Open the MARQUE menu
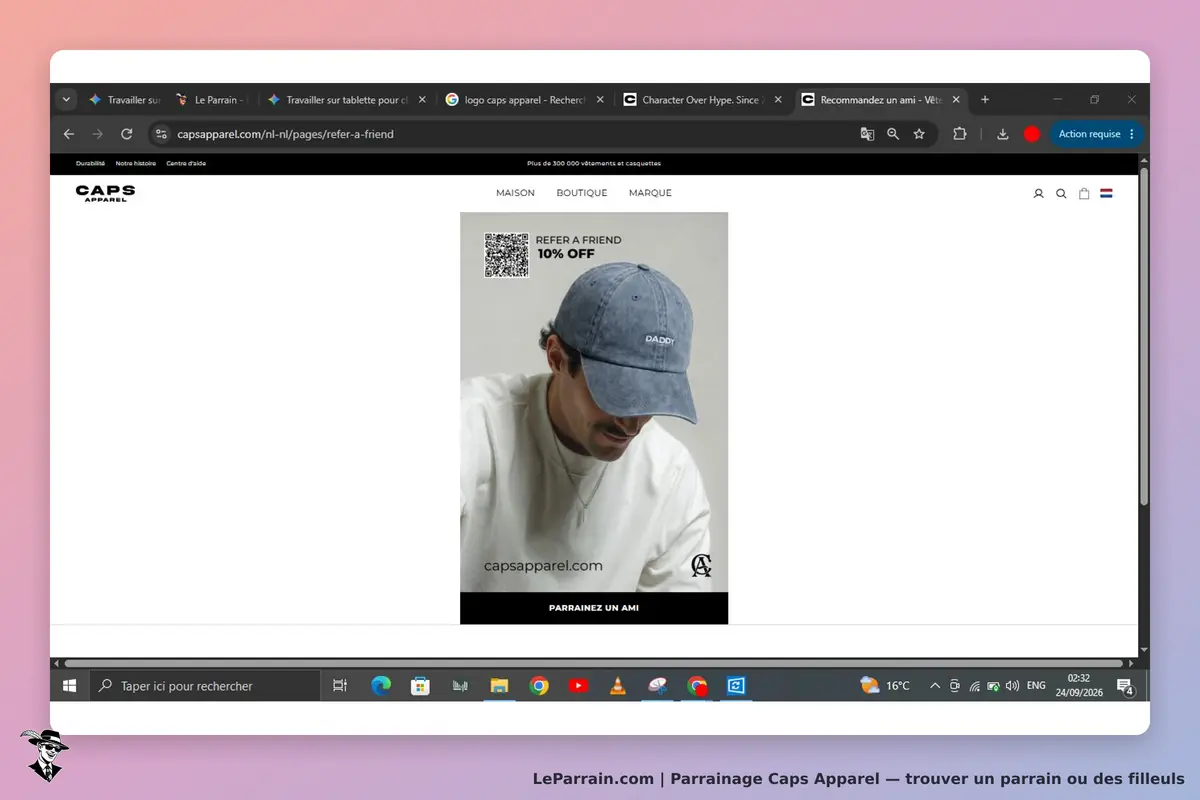 tap(650, 193)
